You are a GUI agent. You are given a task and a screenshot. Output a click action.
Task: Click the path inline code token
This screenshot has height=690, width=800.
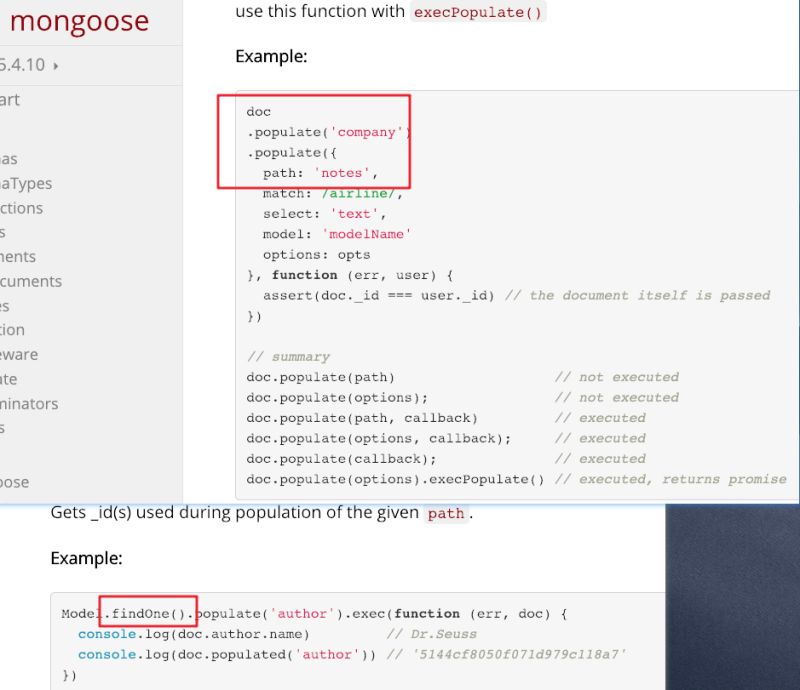pyautogui.click(x=447, y=514)
